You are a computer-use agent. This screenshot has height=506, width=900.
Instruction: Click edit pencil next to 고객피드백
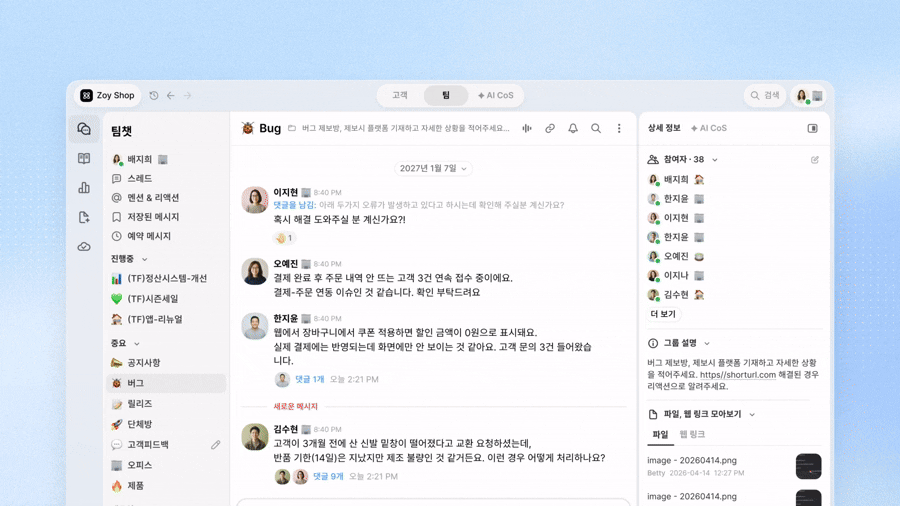(x=215, y=445)
